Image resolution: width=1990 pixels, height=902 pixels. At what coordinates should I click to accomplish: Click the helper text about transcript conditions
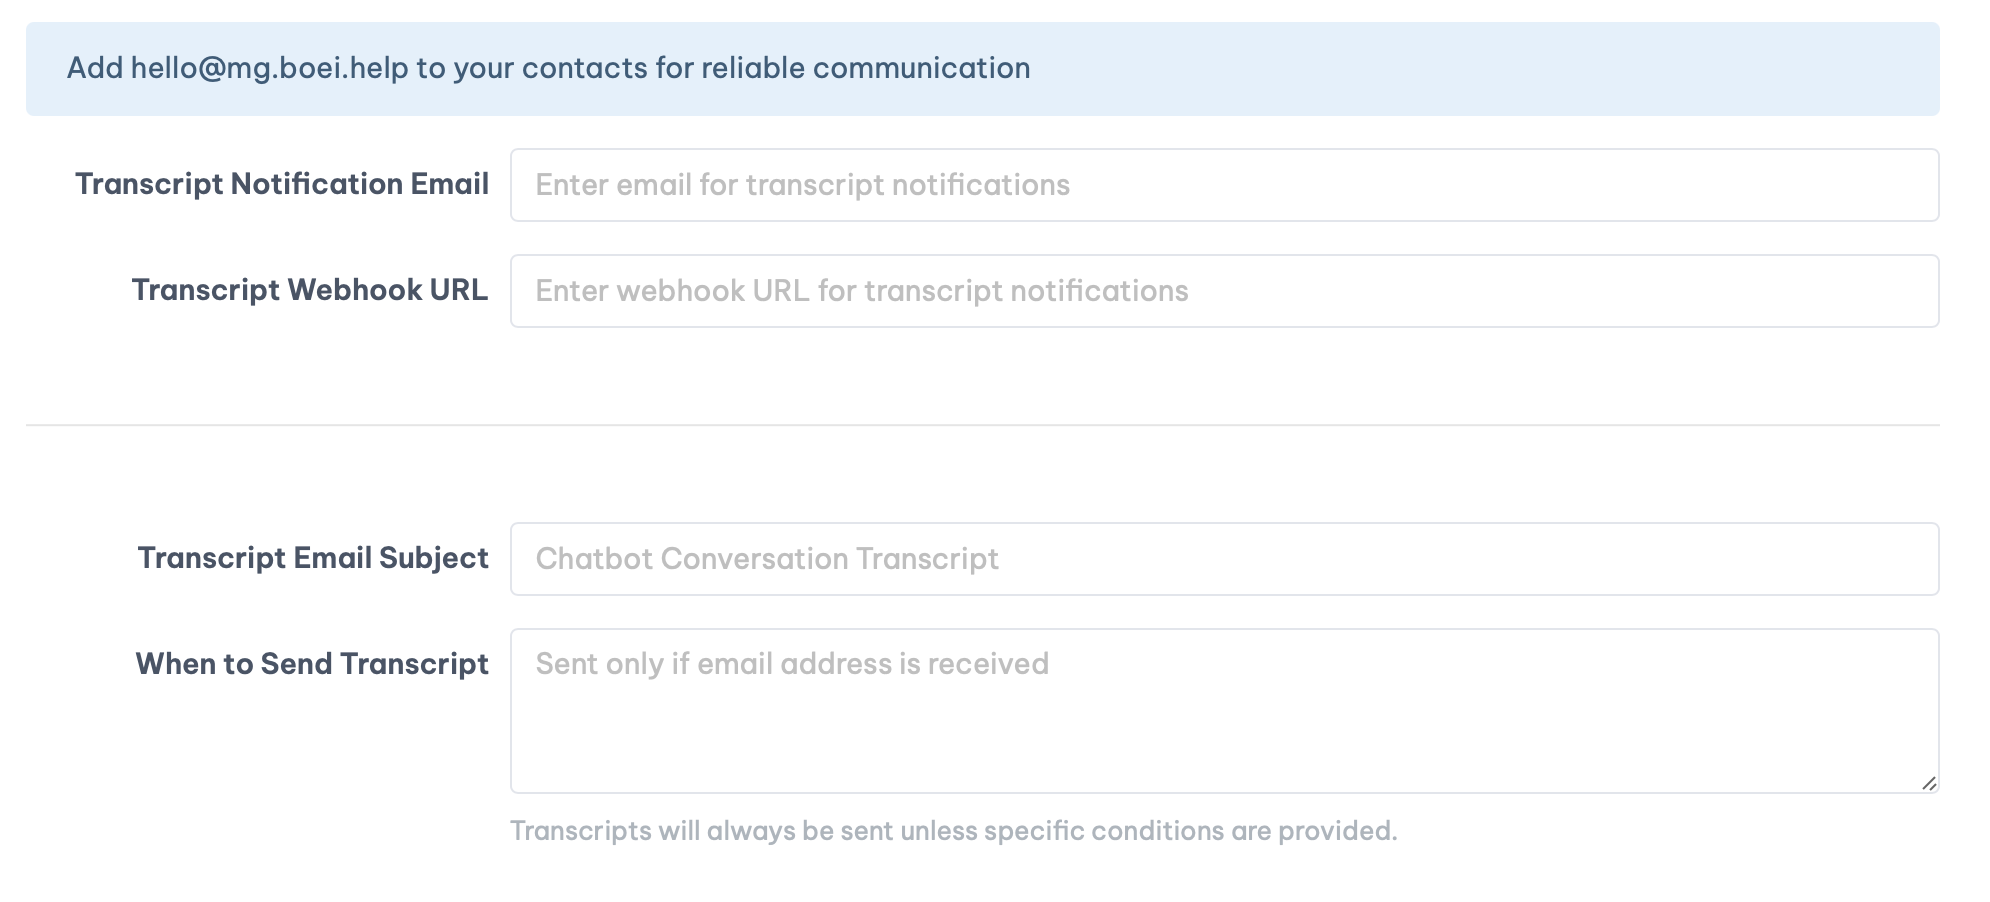click(x=953, y=831)
